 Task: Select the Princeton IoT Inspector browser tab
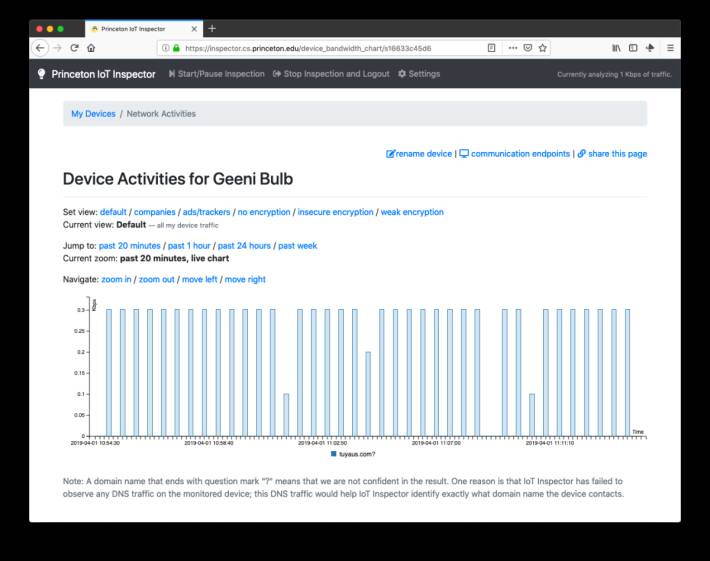point(144,29)
